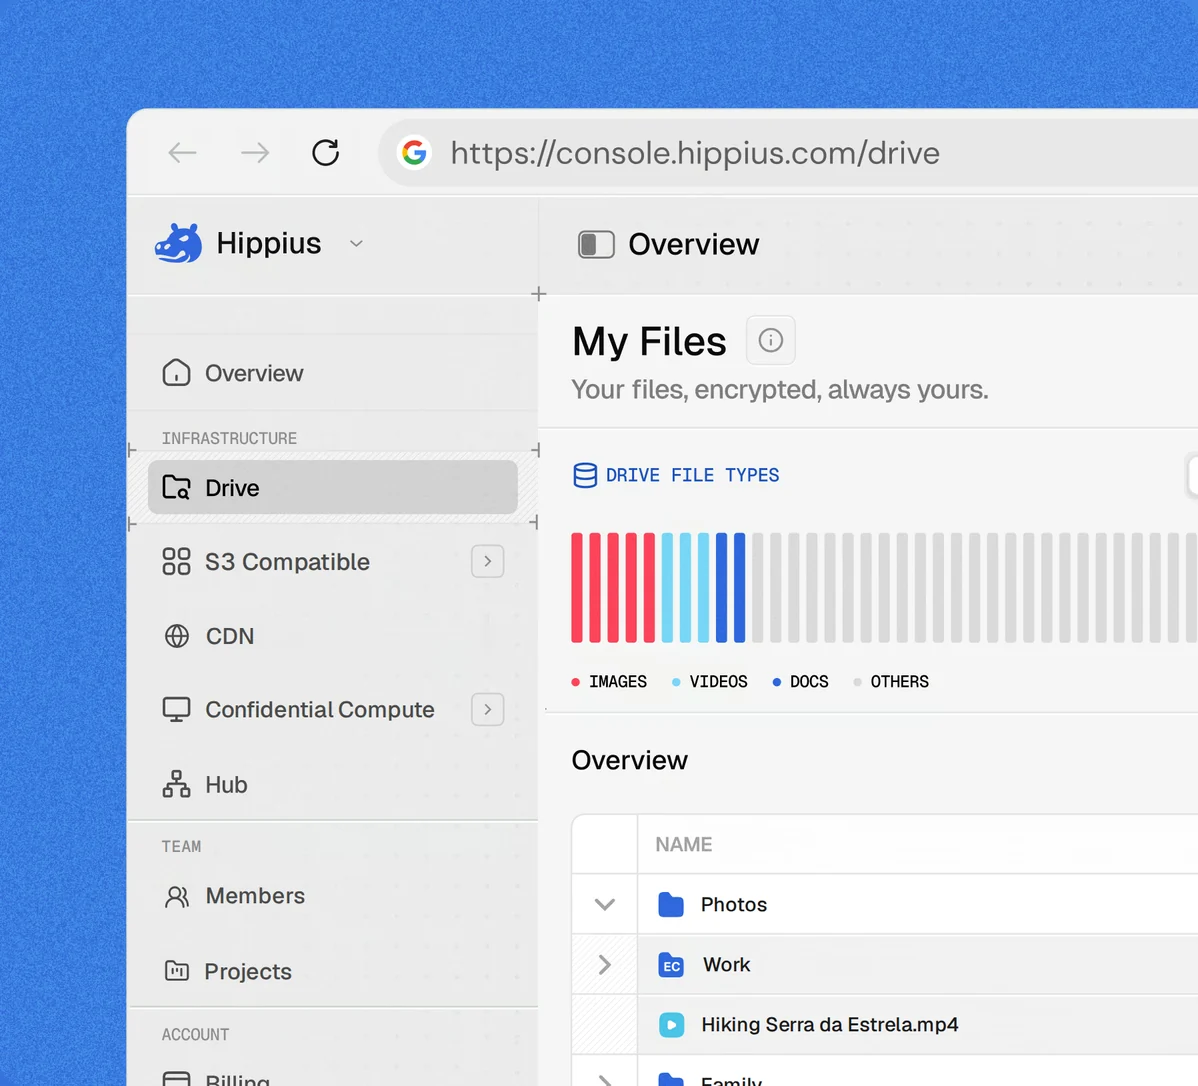1198x1086 pixels.
Task: Click the home icon for Overview
Action: click(176, 373)
